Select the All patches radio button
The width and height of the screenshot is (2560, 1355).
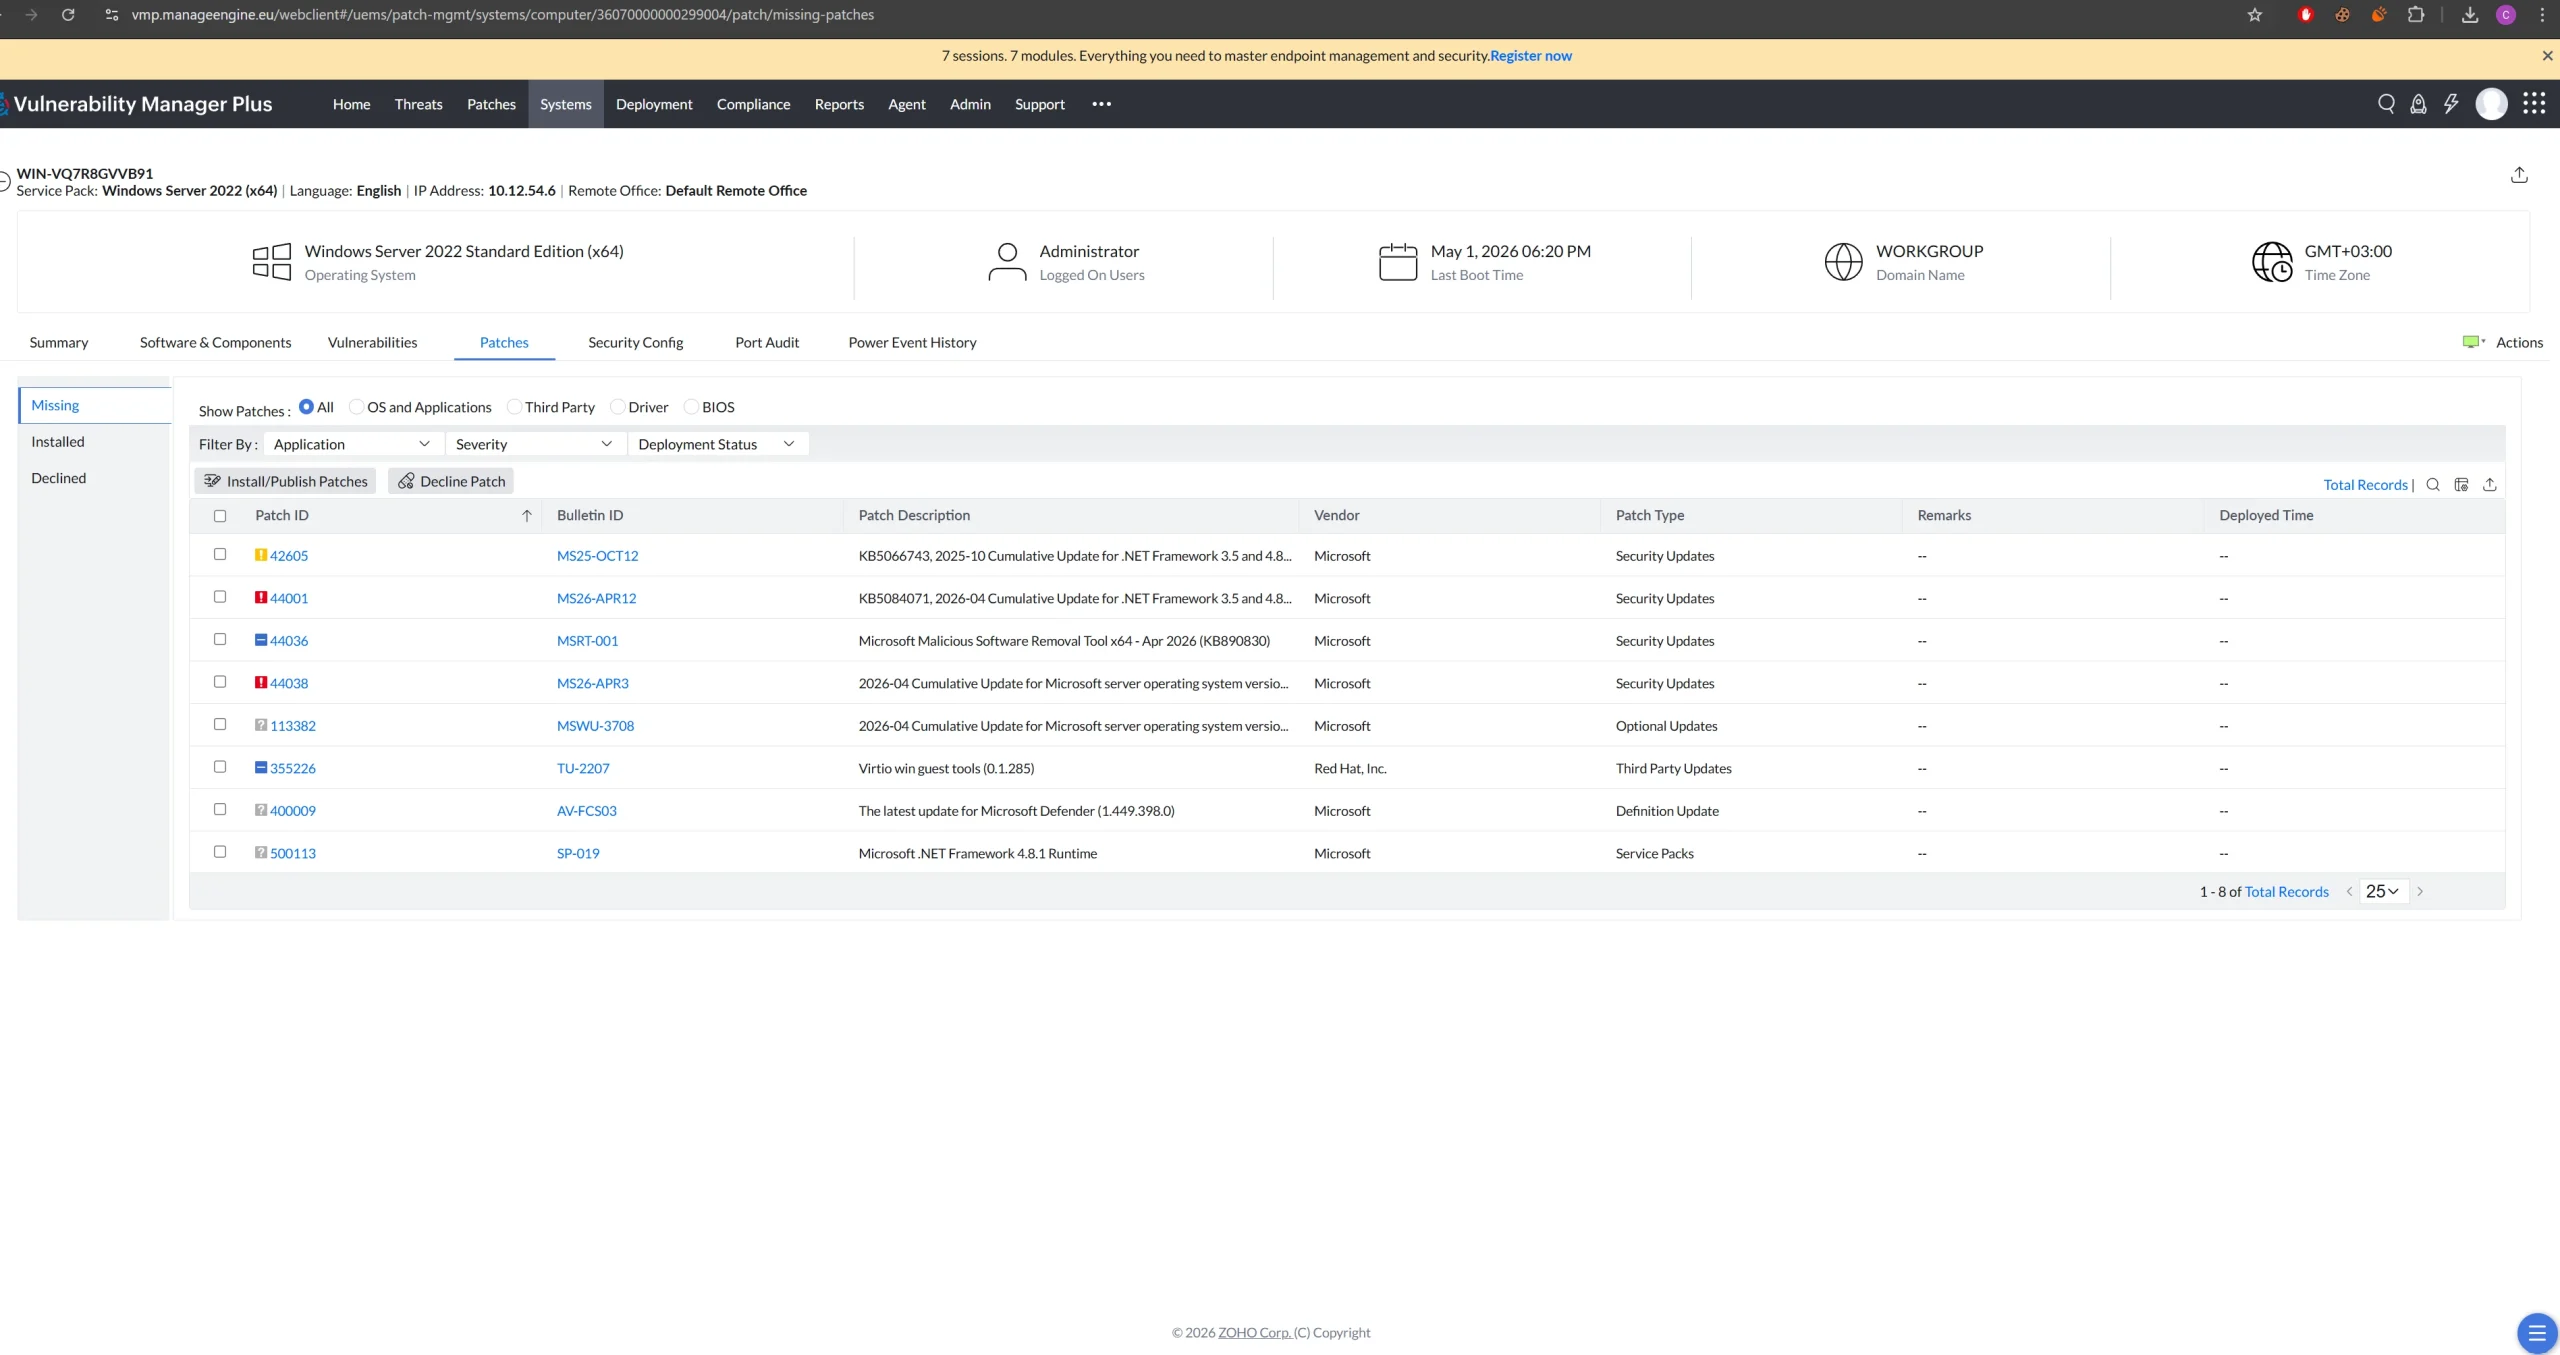pos(306,407)
